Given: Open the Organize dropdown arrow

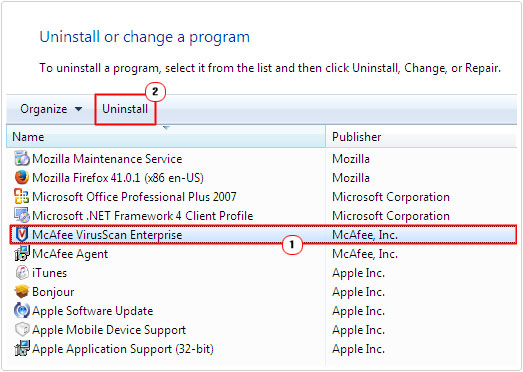Looking at the screenshot, I should pos(79,109).
